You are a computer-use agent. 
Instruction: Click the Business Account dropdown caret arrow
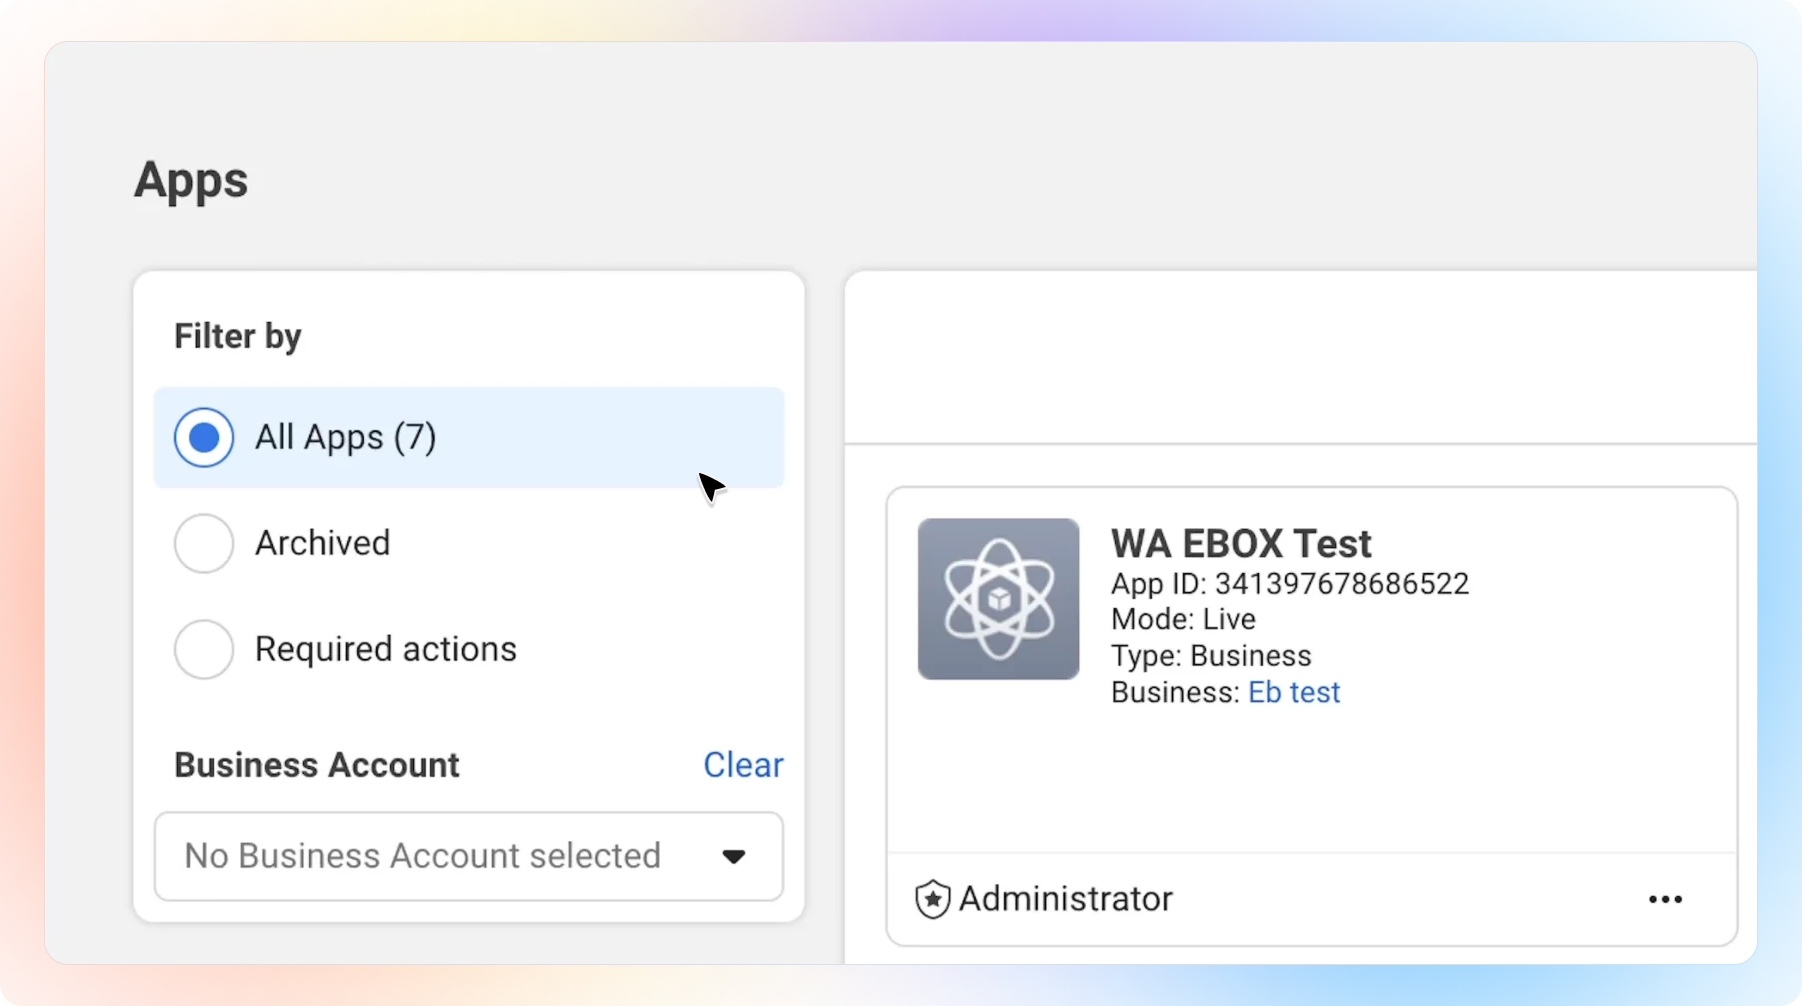734,857
